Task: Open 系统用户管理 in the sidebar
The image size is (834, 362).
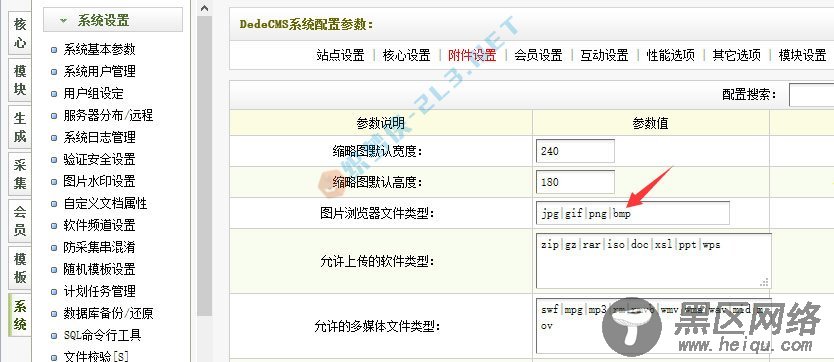Action: pos(99,71)
